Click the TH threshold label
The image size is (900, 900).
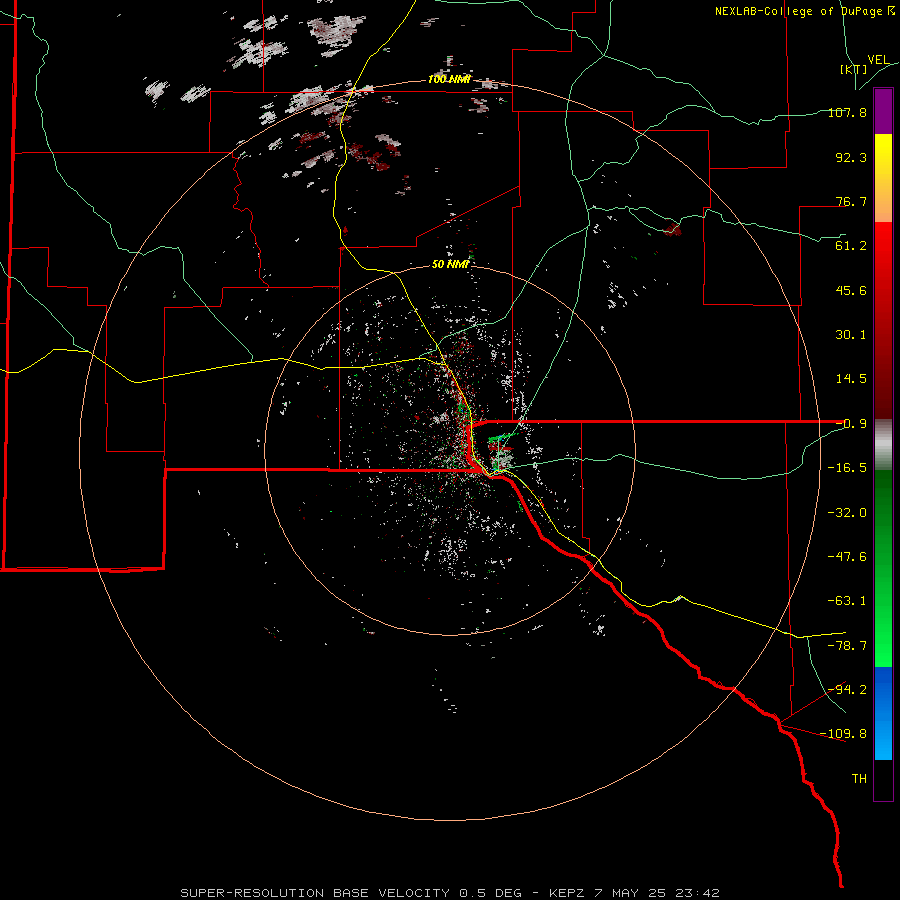(x=859, y=779)
